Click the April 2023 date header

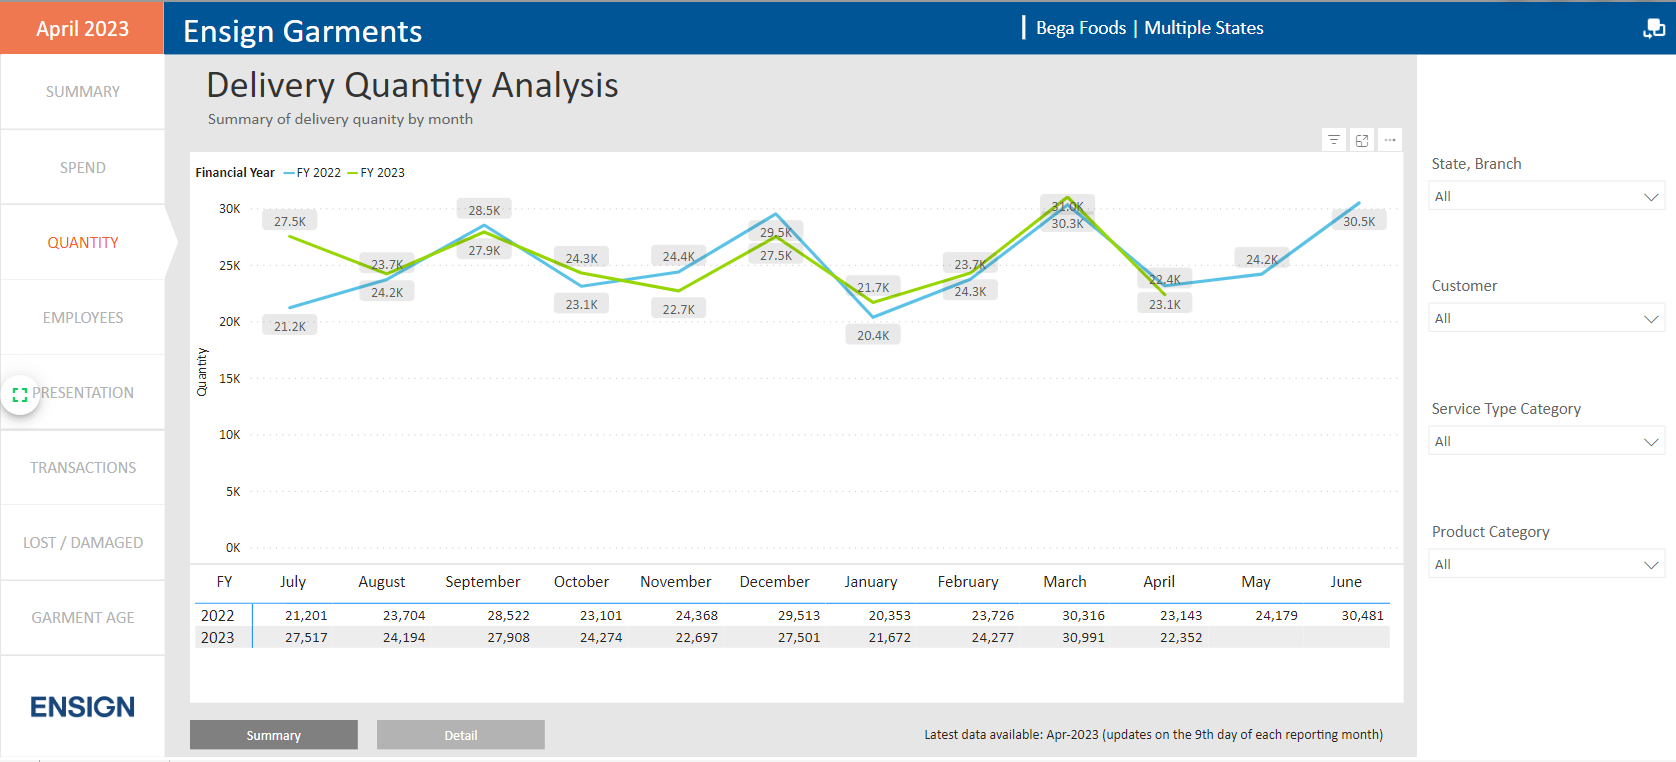click(x=82, y=28)
